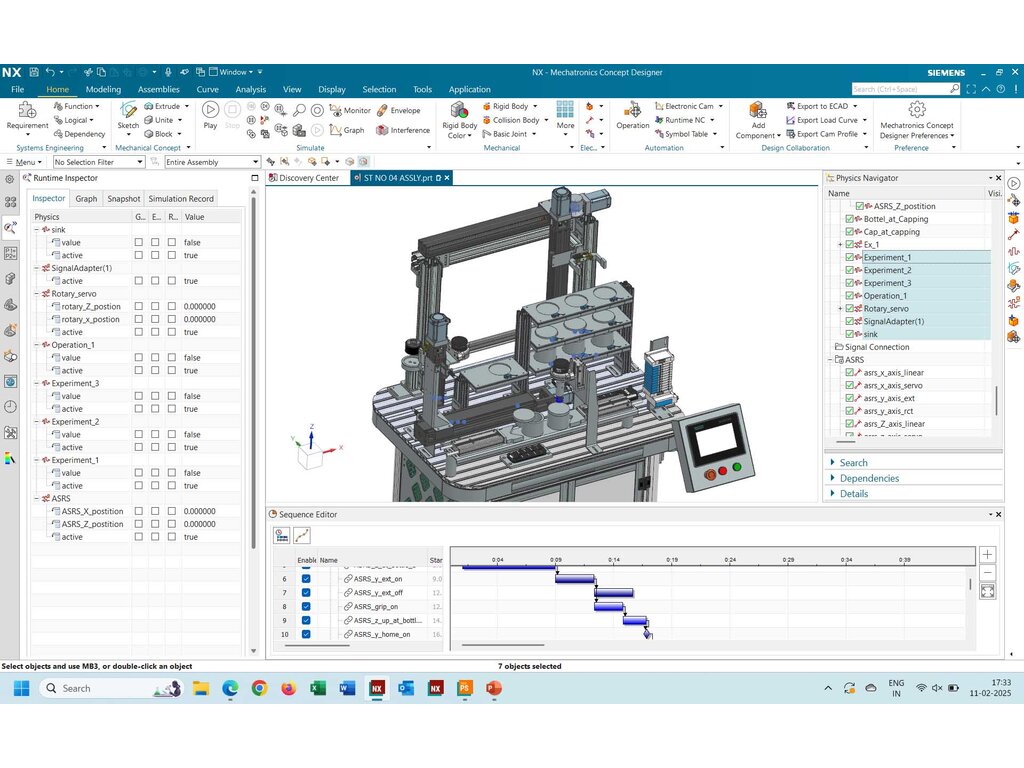Zoom in the Sequence Editor timeline

[987, 554]
